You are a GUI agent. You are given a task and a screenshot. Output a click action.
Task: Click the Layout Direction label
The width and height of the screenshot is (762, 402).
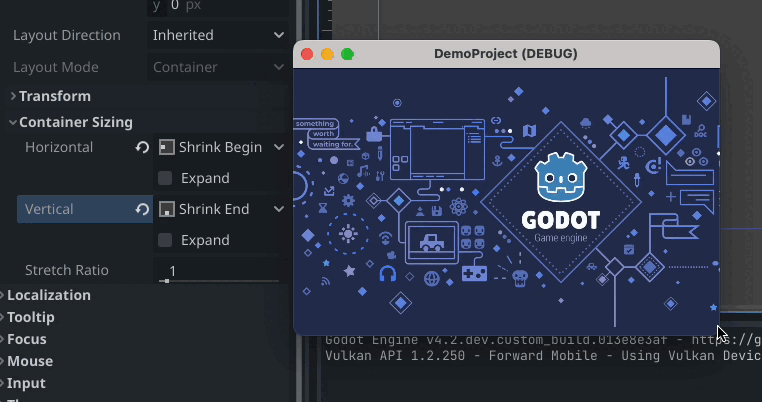(67, 35)
